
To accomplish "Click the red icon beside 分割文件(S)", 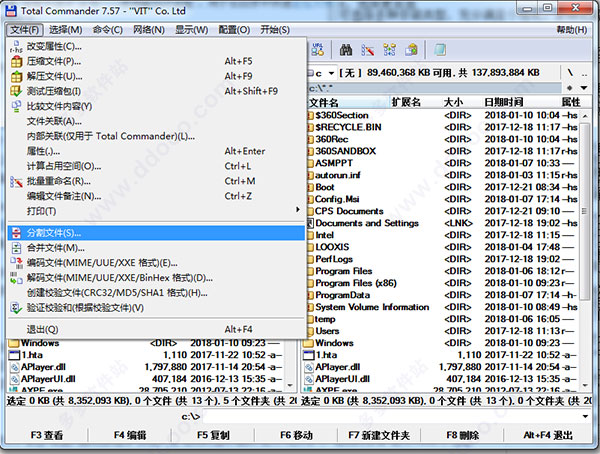I will tap(16, 233).
